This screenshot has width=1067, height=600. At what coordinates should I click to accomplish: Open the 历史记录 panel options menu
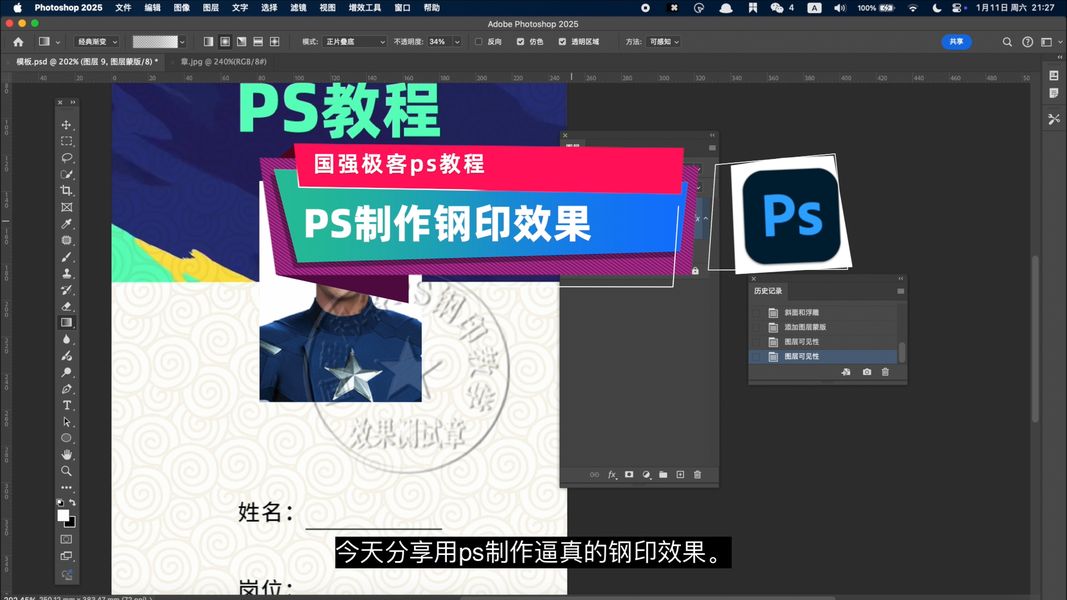click(x=900, y=291)
